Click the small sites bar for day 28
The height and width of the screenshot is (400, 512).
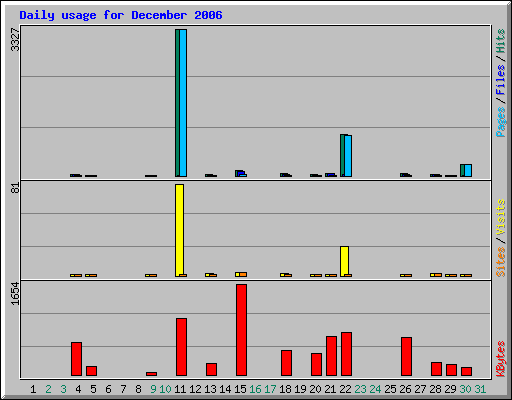438,275
